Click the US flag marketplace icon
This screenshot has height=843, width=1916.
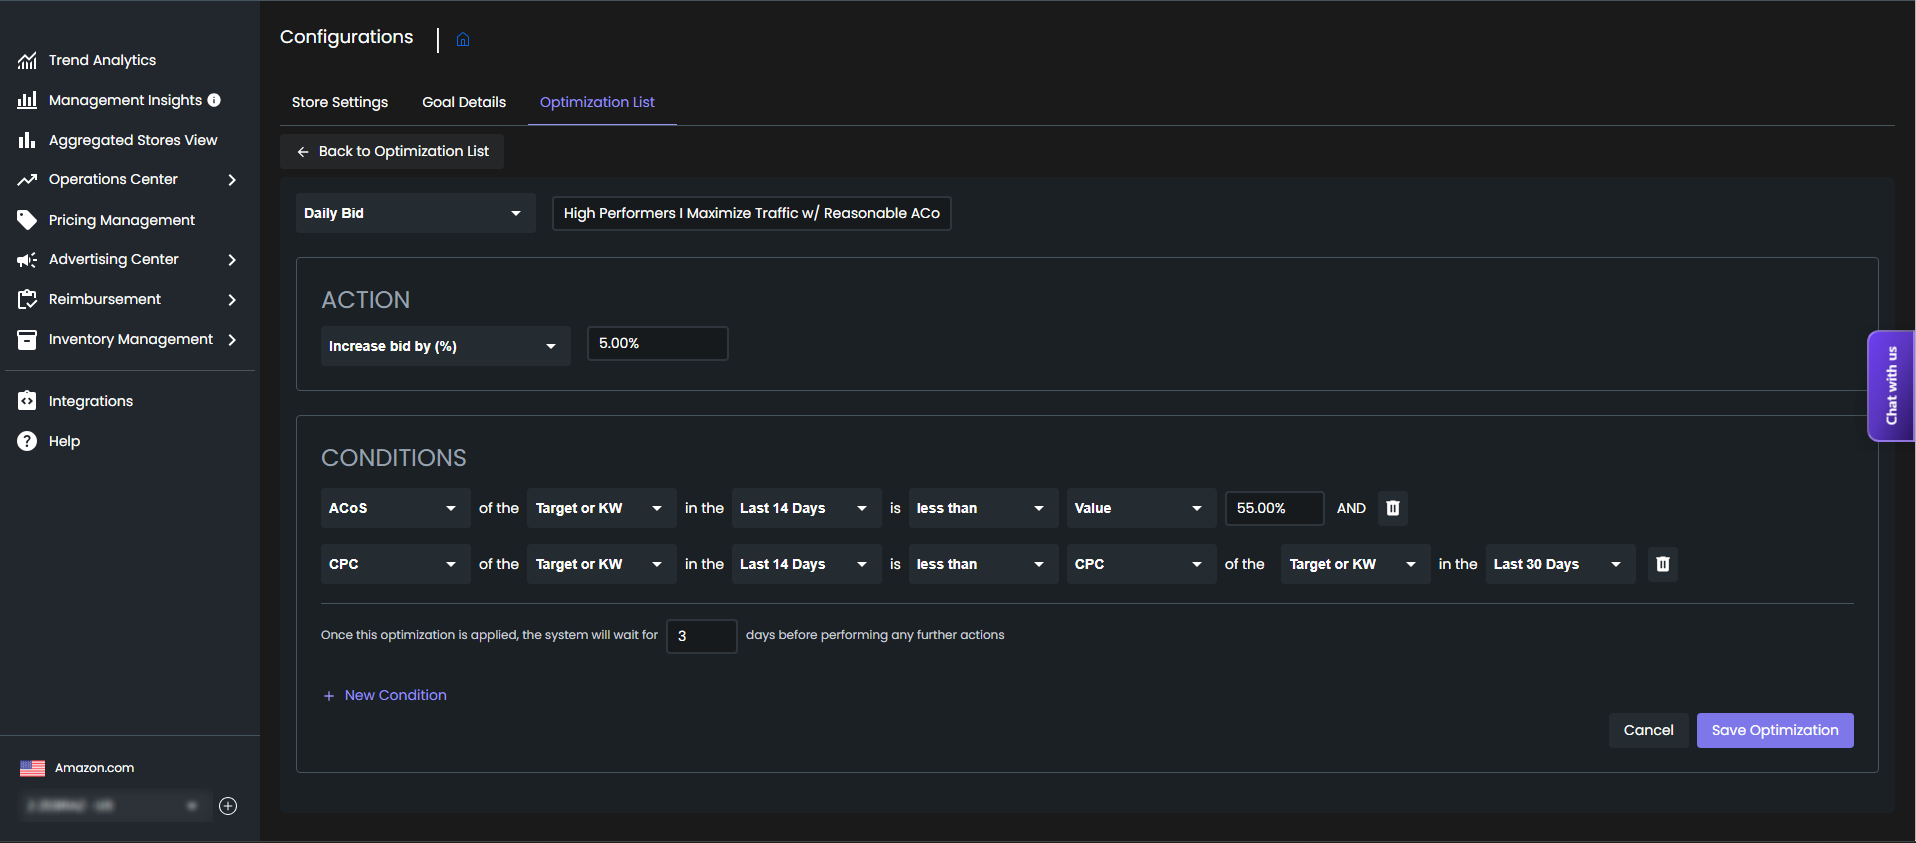(32, 768)
